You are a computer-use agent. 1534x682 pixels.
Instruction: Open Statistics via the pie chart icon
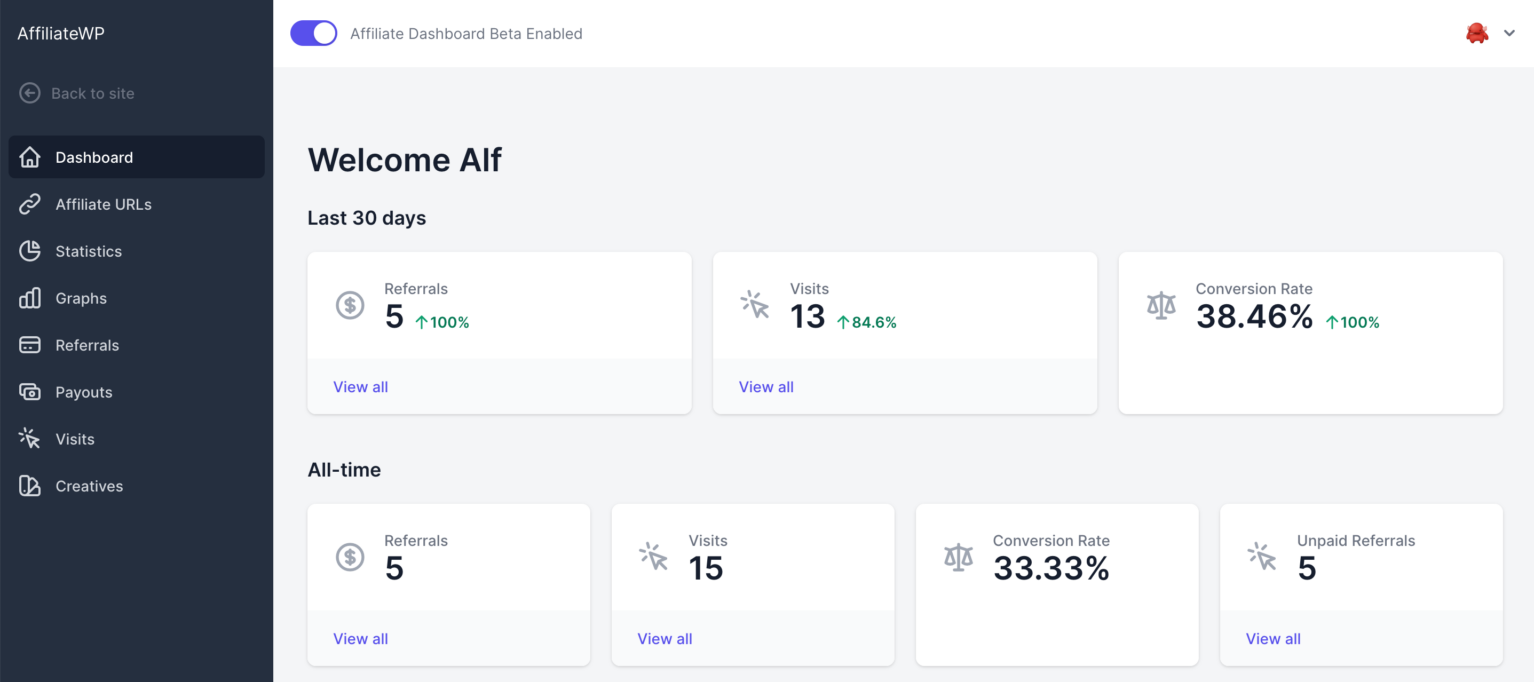[30, 251]
